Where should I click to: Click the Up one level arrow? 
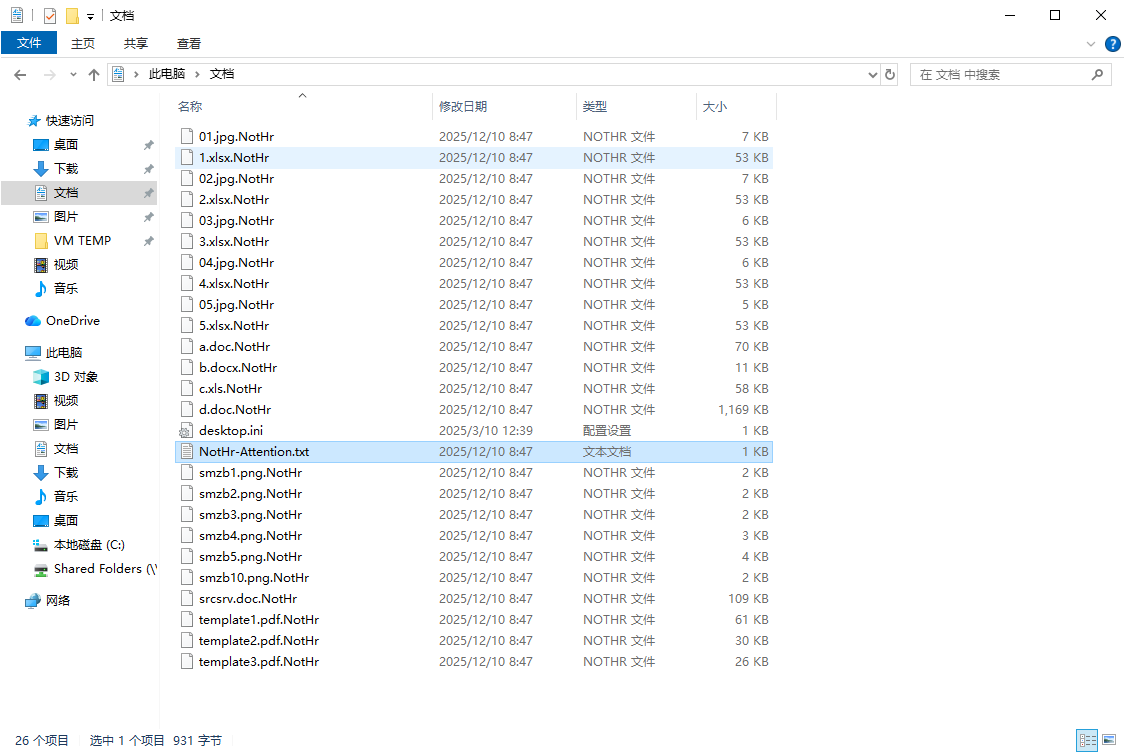[94, 75]
